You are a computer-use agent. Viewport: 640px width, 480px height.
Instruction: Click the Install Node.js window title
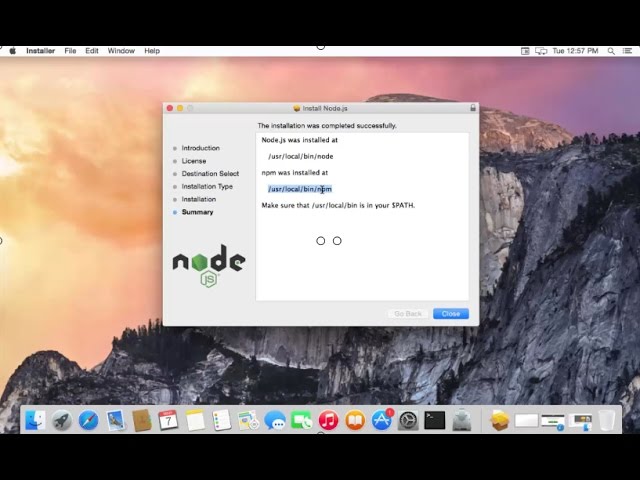(x=325, y=108)
